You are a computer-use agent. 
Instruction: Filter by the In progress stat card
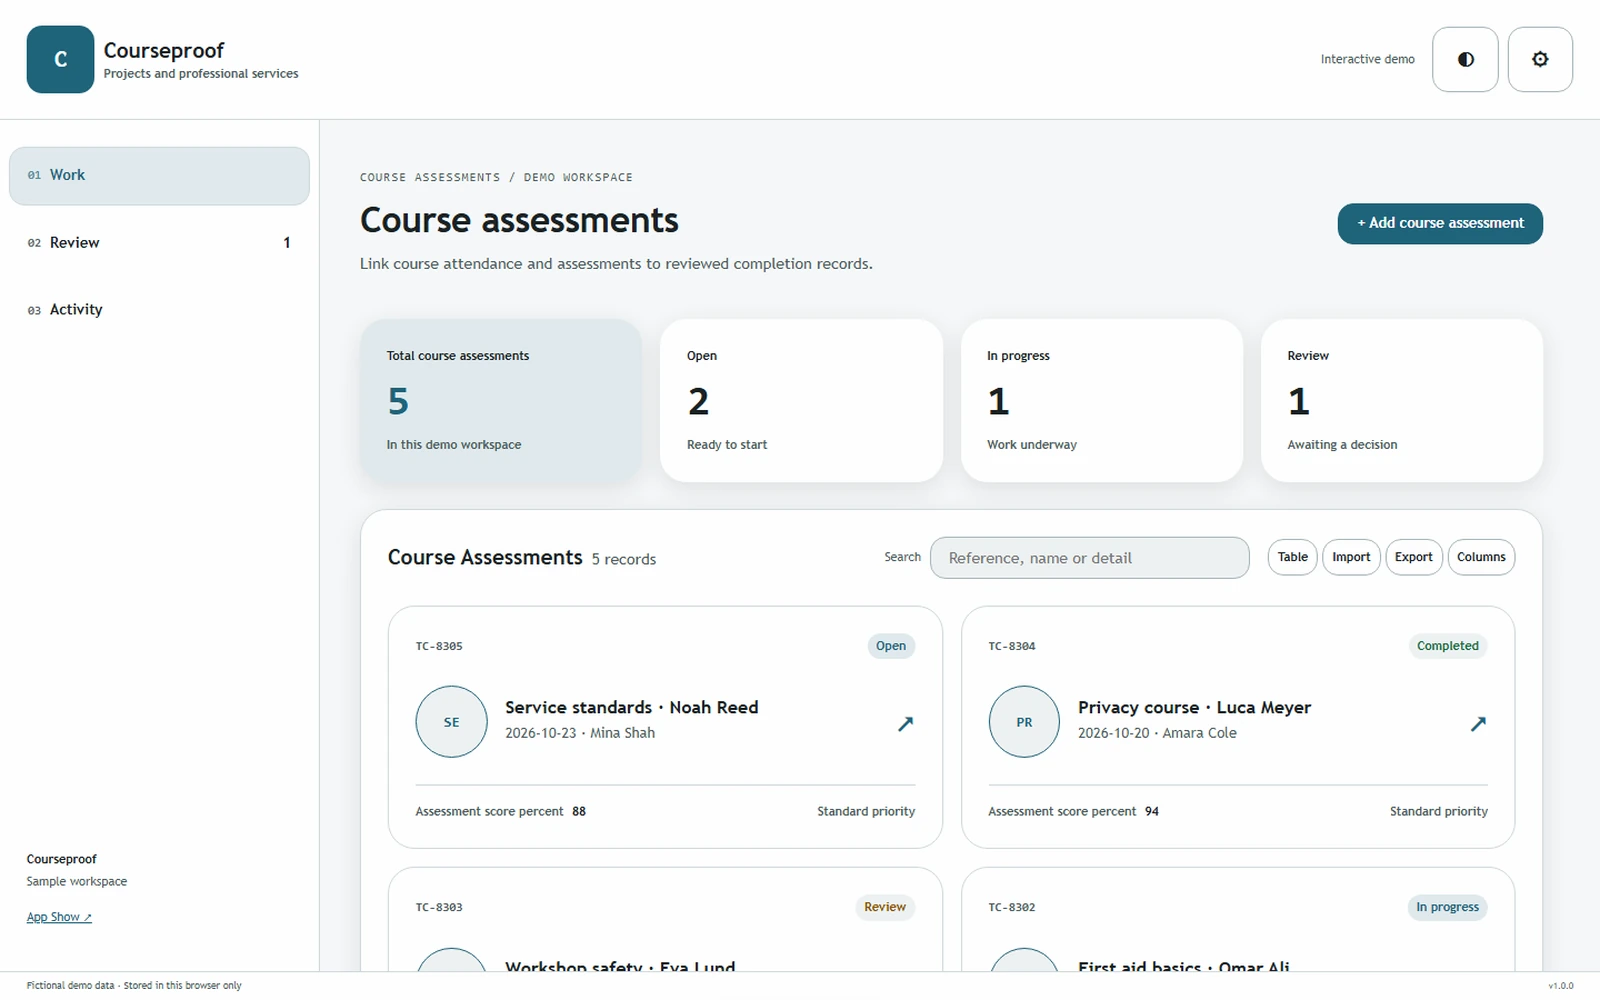pyautogui.click(x=1102, y=401)
